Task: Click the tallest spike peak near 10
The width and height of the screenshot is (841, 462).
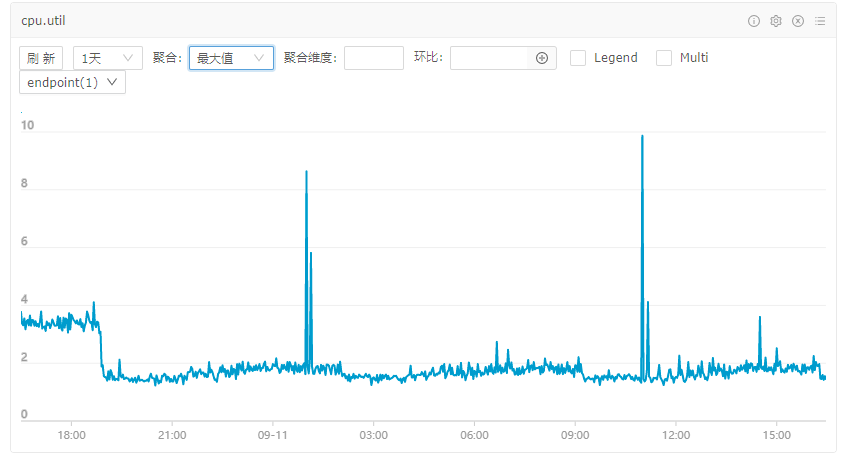Action: 642,136
